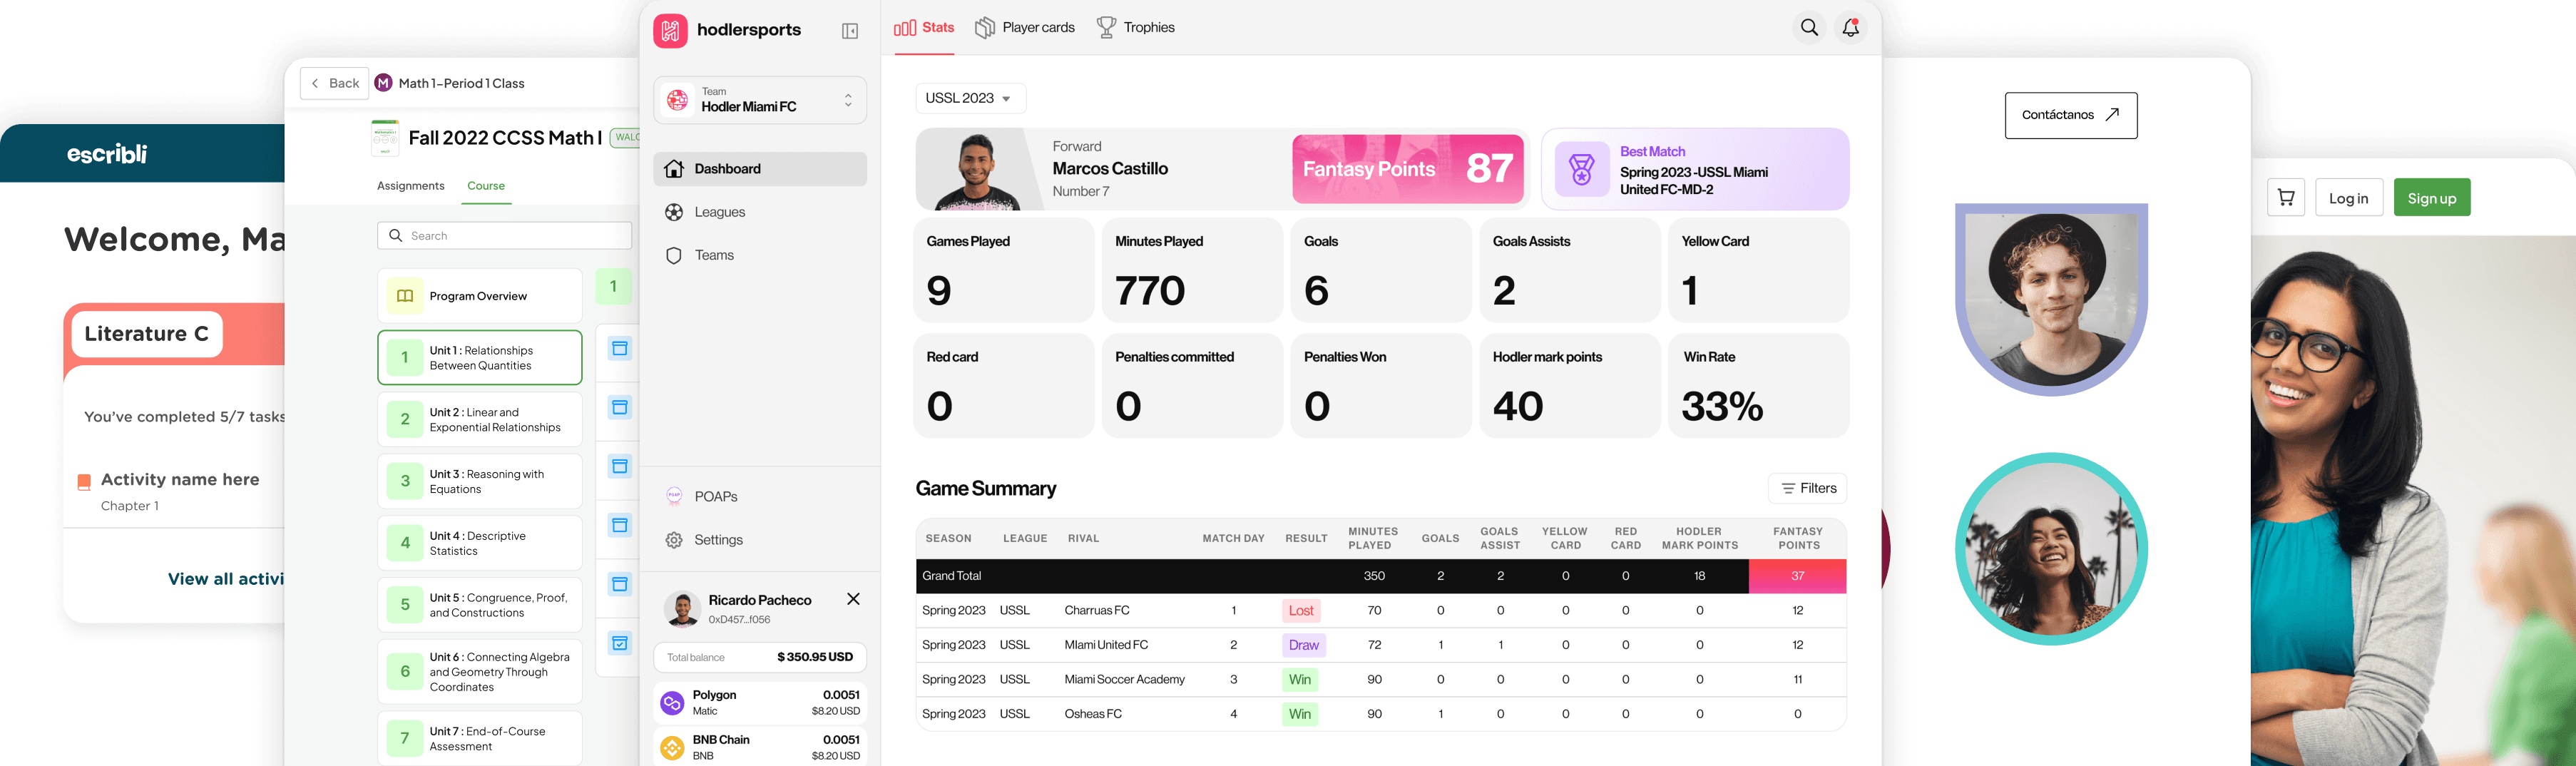
Task: Click the Grand Total row label
Action: tap(952, 576)
